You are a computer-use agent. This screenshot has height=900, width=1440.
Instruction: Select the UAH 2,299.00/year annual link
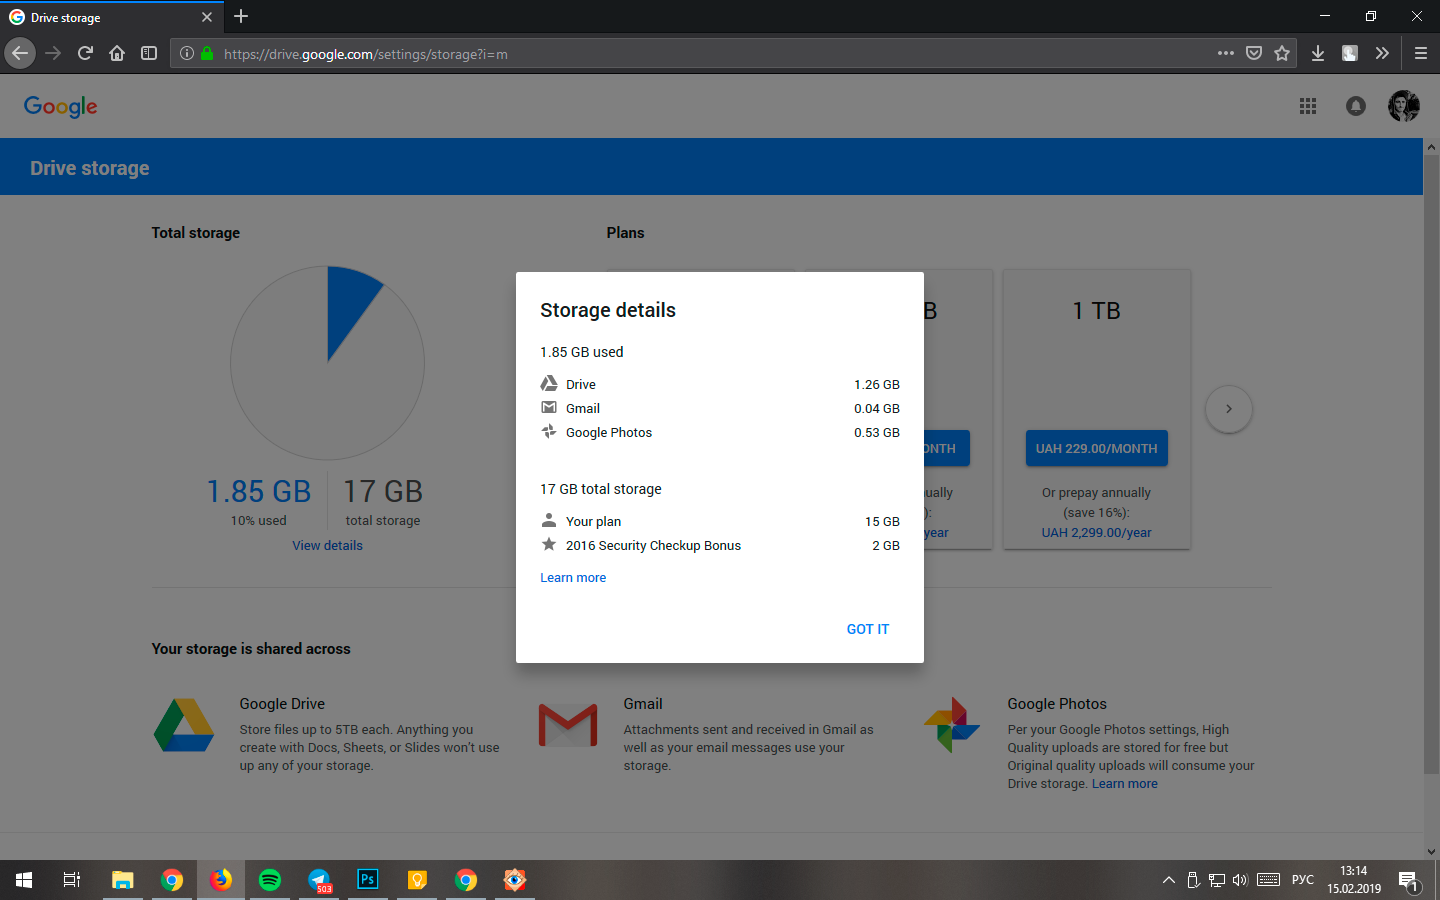coord(1096,533)
